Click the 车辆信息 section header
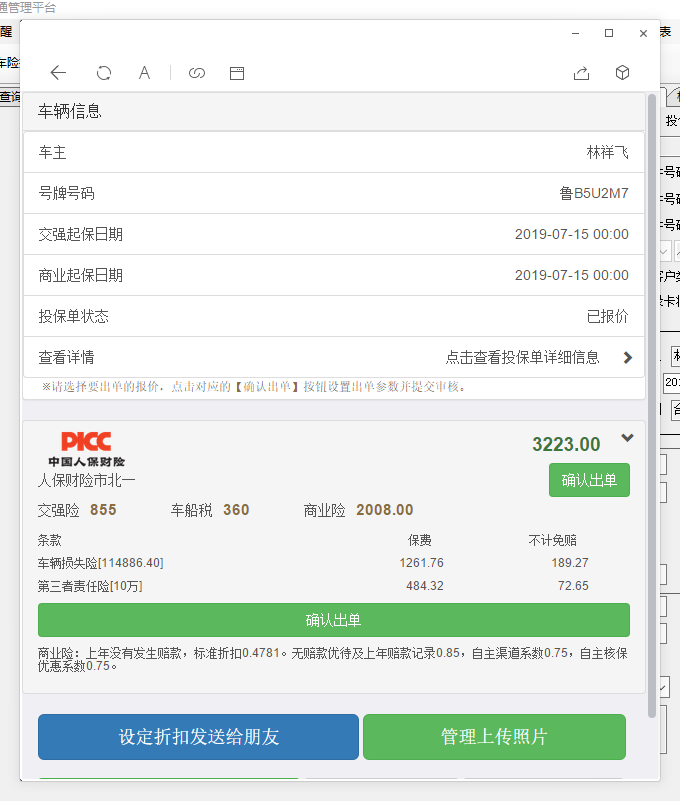 (x=334, y=111)
